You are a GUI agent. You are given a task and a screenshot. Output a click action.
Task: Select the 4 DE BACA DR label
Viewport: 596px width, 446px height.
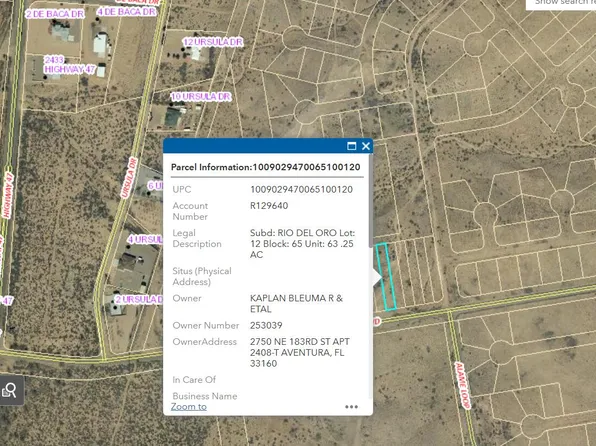point(126,12)
